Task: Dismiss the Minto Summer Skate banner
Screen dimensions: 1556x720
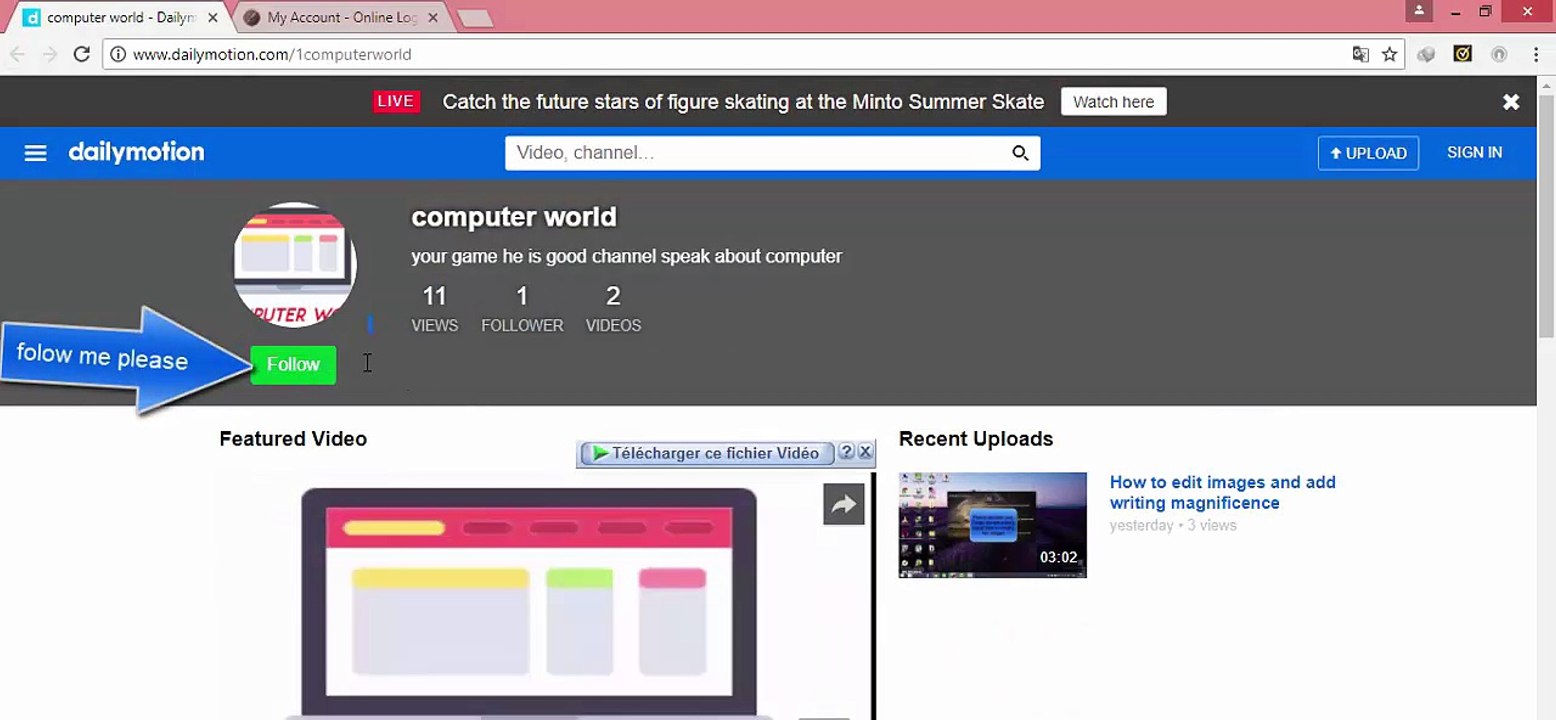Action: (1511, 102)
